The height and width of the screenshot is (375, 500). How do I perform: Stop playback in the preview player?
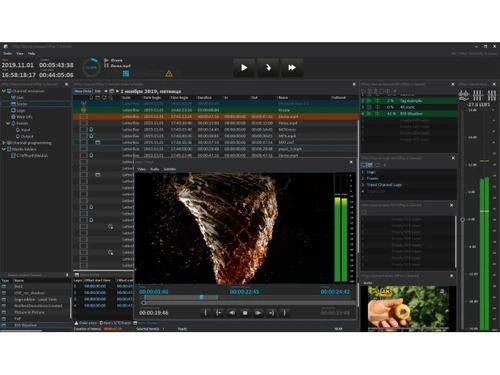coord(245,313)
